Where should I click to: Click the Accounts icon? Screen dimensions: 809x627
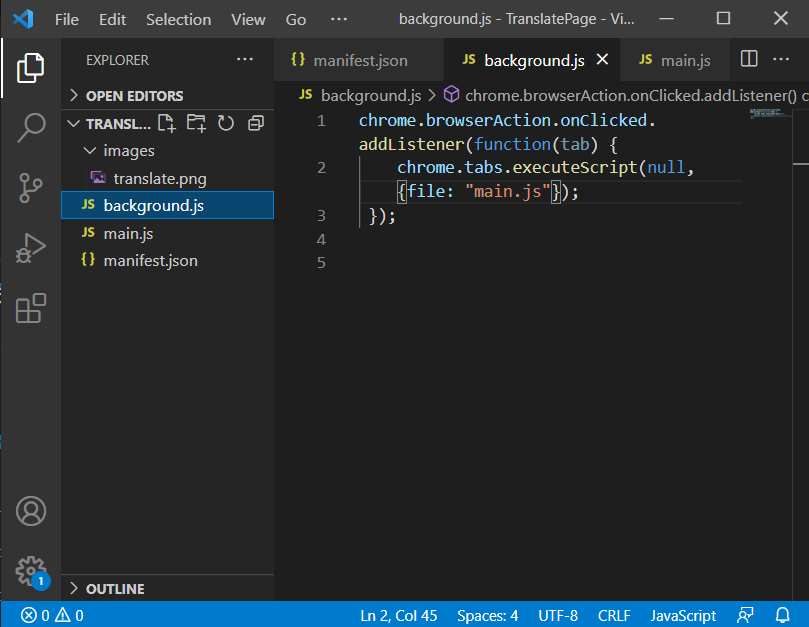[x=31, y=511]
